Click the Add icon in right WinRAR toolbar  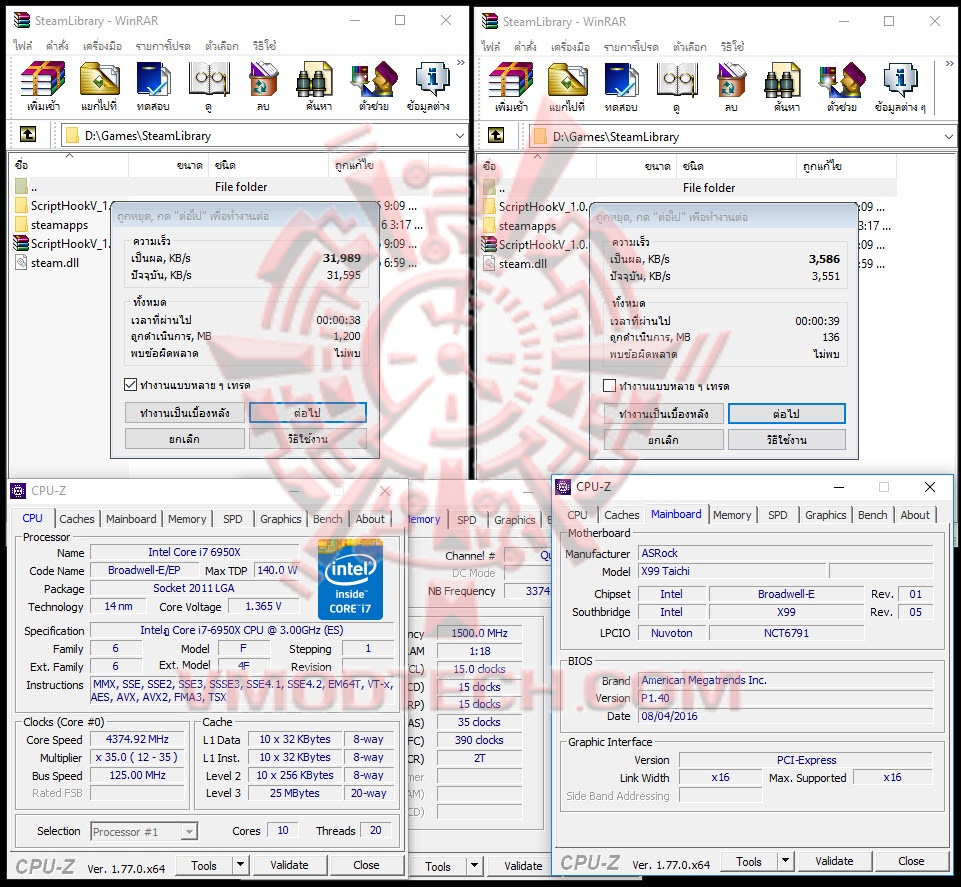[x=511, y=80]
